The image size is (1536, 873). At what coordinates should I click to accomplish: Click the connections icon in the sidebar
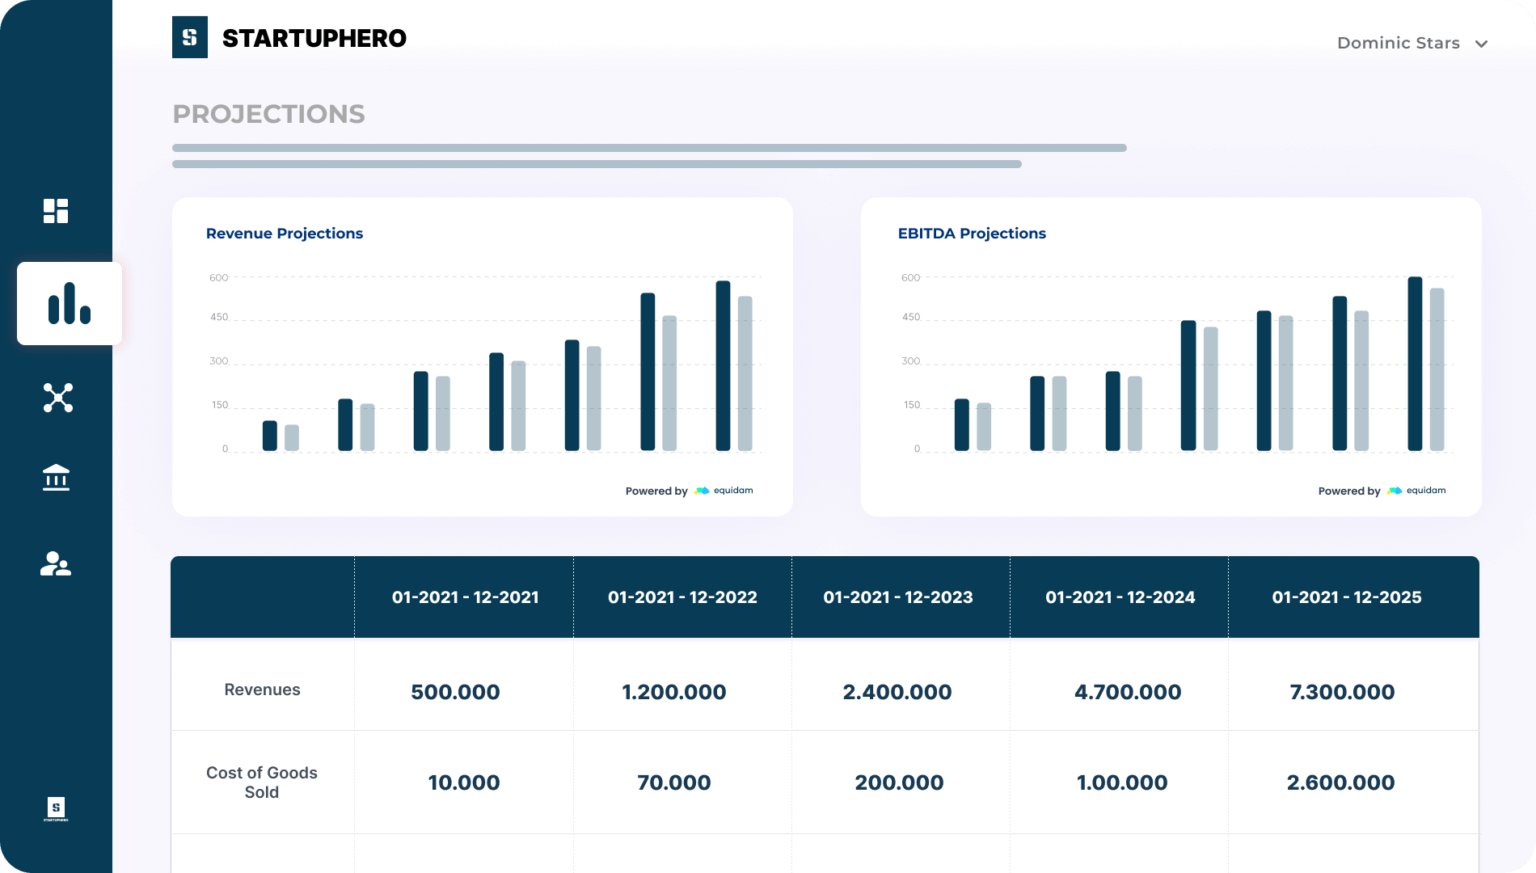tap(56, 397)
